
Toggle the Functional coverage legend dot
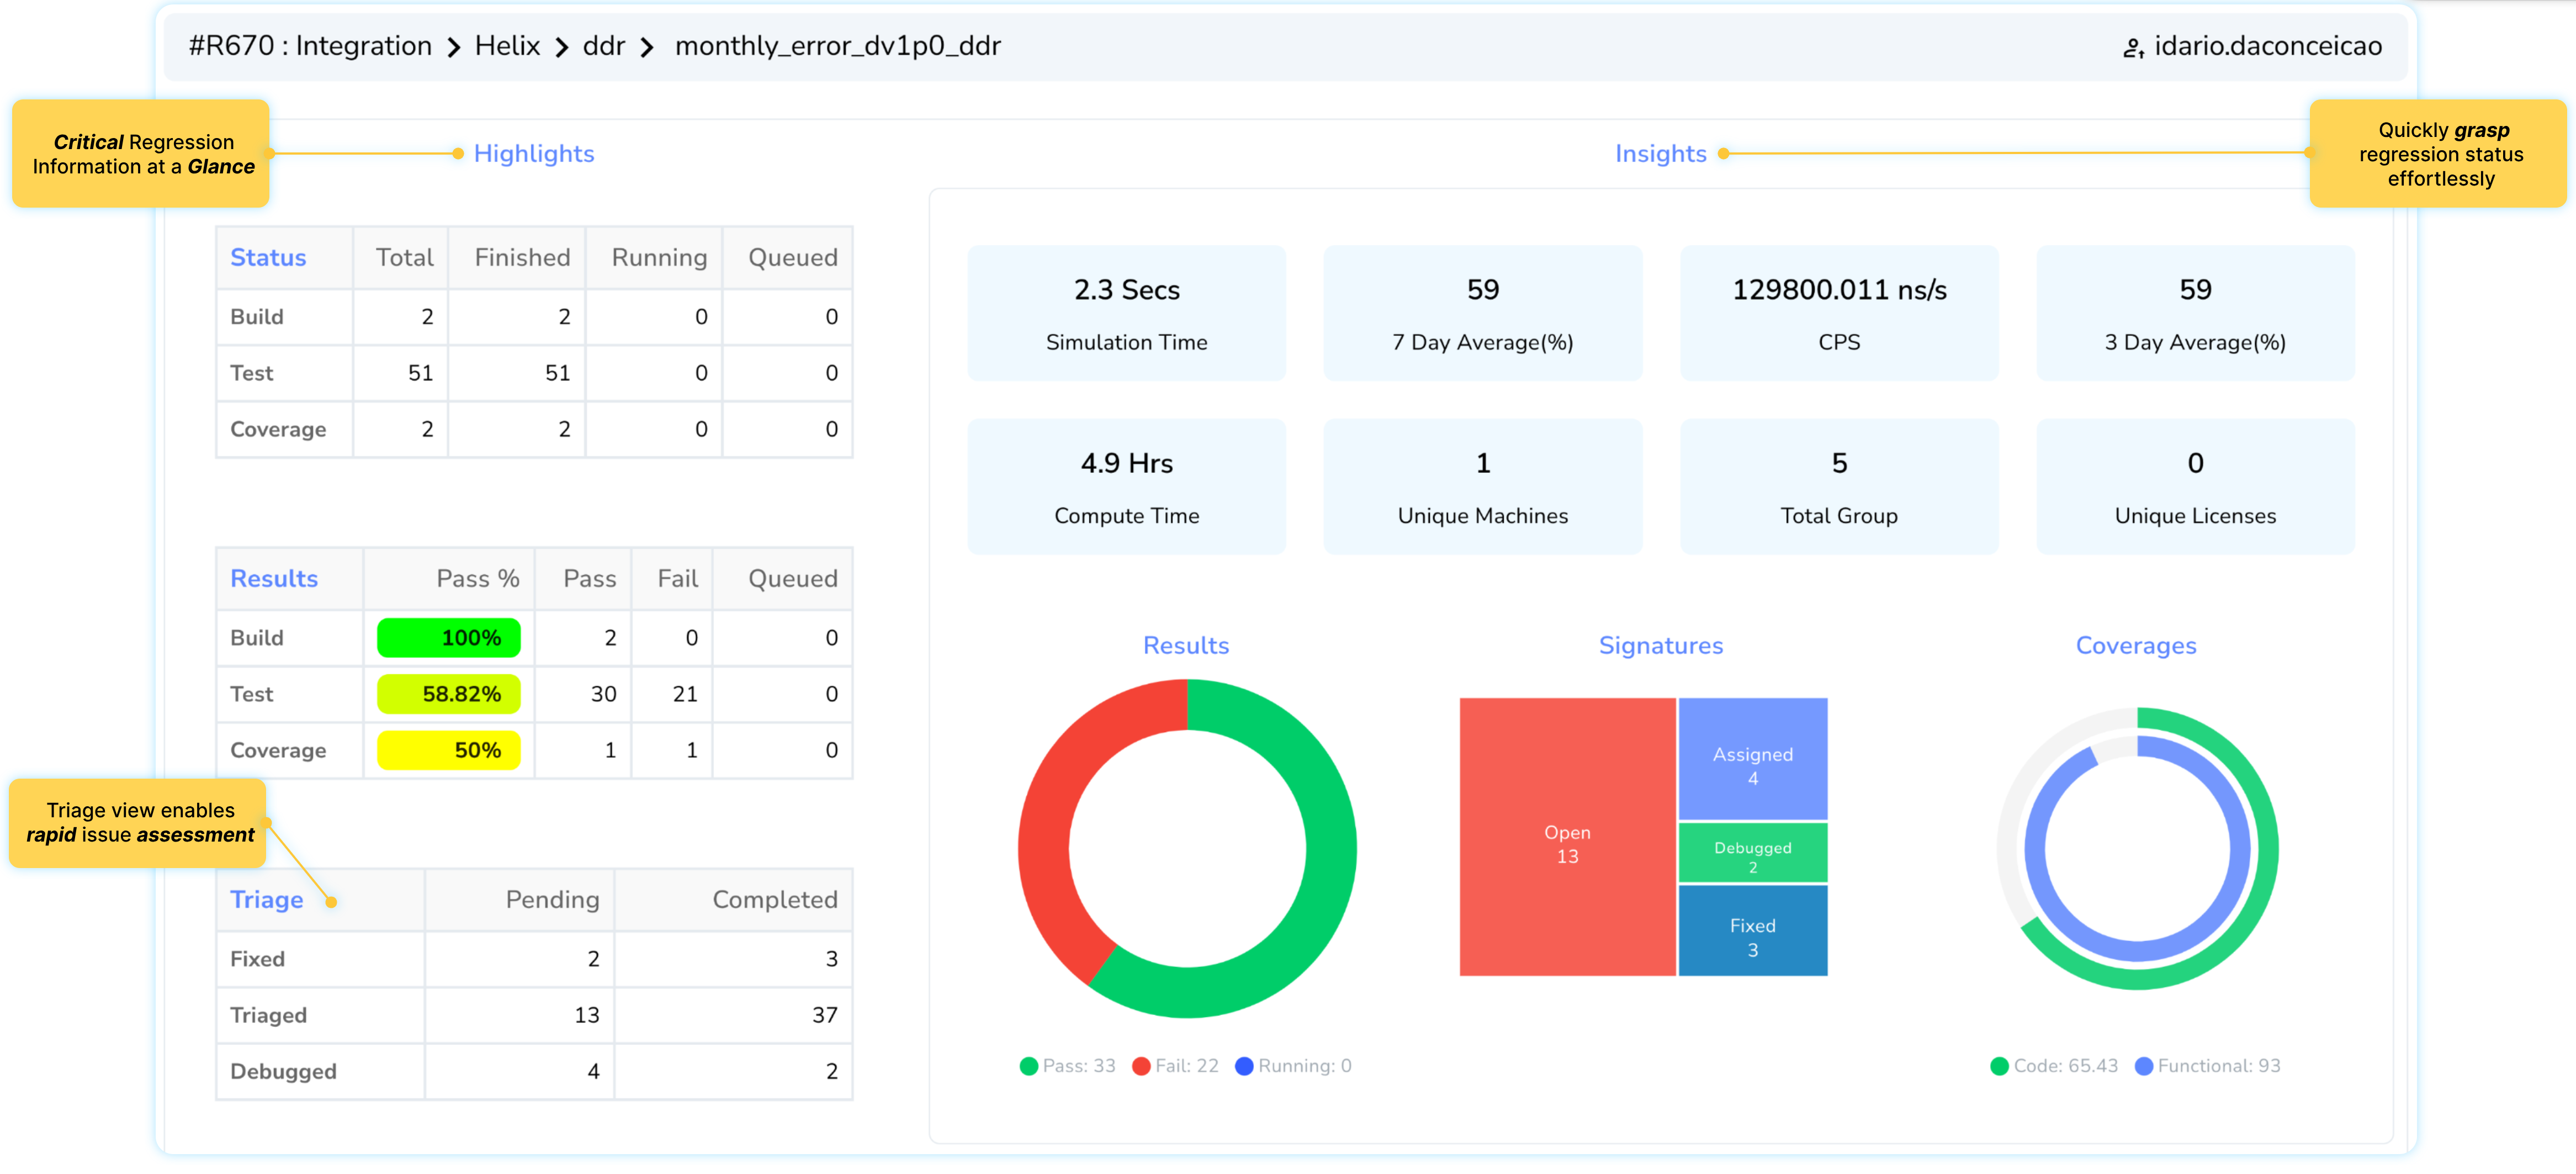2144,1066
